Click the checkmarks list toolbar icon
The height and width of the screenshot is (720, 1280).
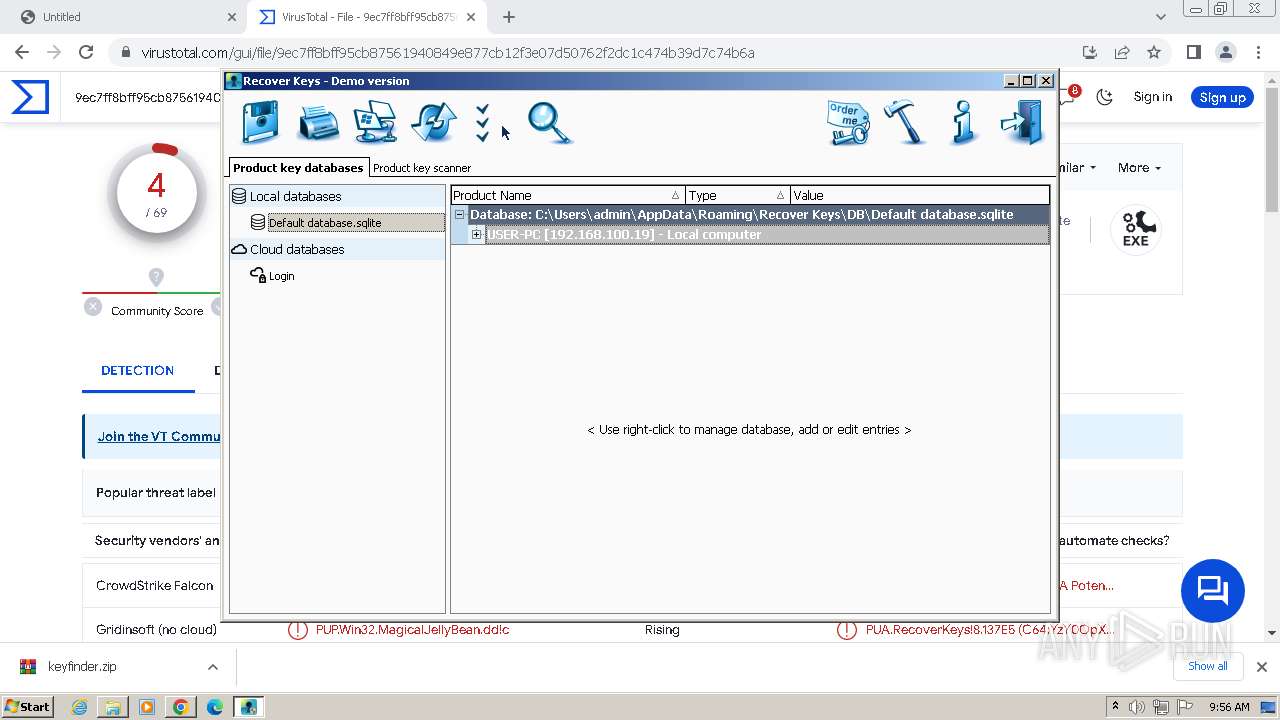point(483,123)
